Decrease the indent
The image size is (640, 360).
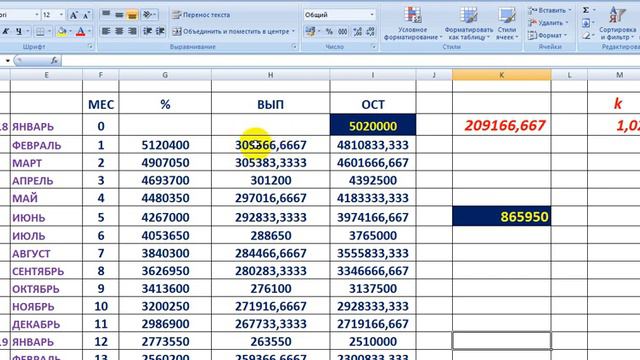pyautogui.click(x=148, y=31)
